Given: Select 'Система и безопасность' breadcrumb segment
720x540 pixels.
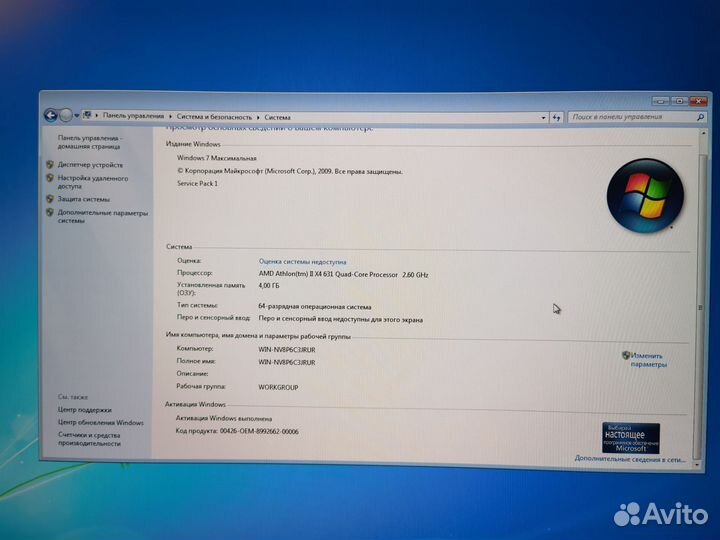Looking at the screenshot, I should click(x=214, y=117).
